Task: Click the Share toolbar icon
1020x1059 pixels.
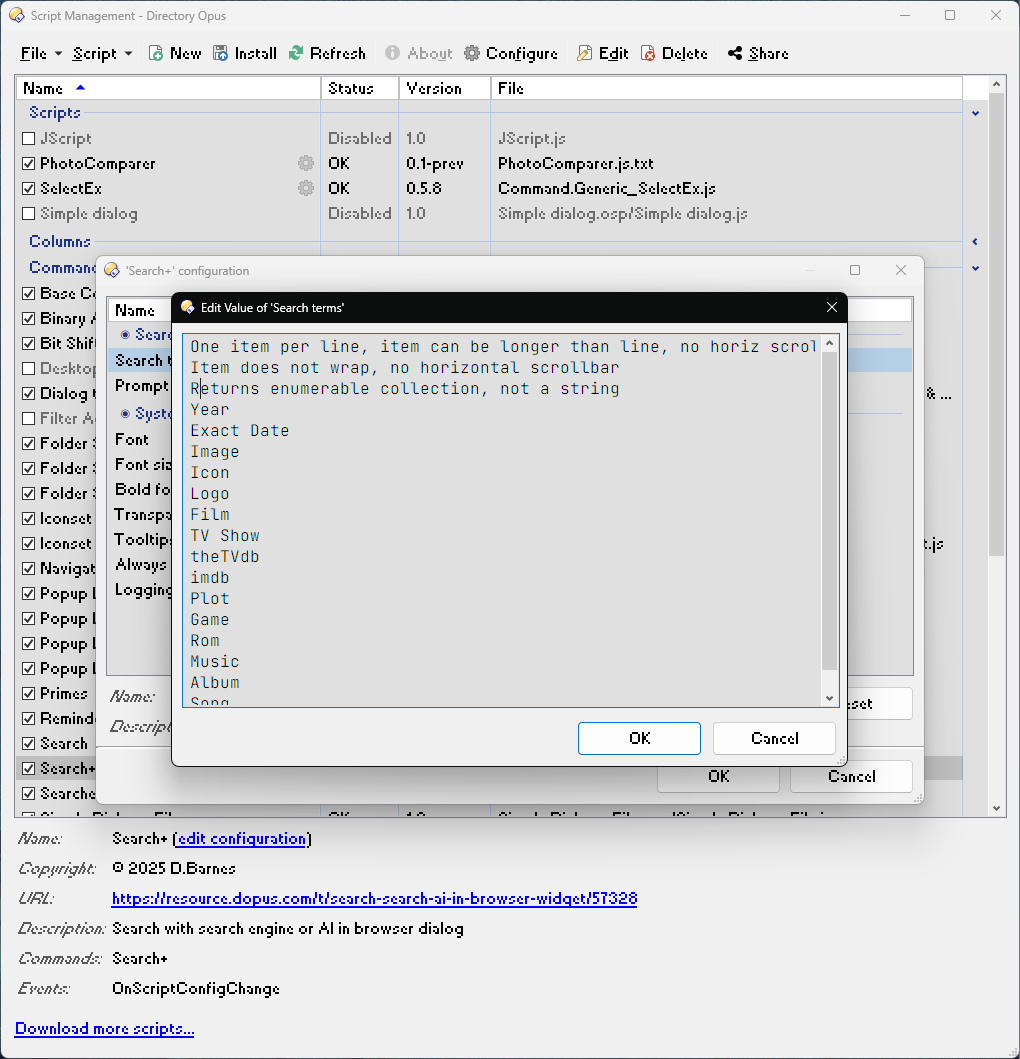Action: coord(735,54)
